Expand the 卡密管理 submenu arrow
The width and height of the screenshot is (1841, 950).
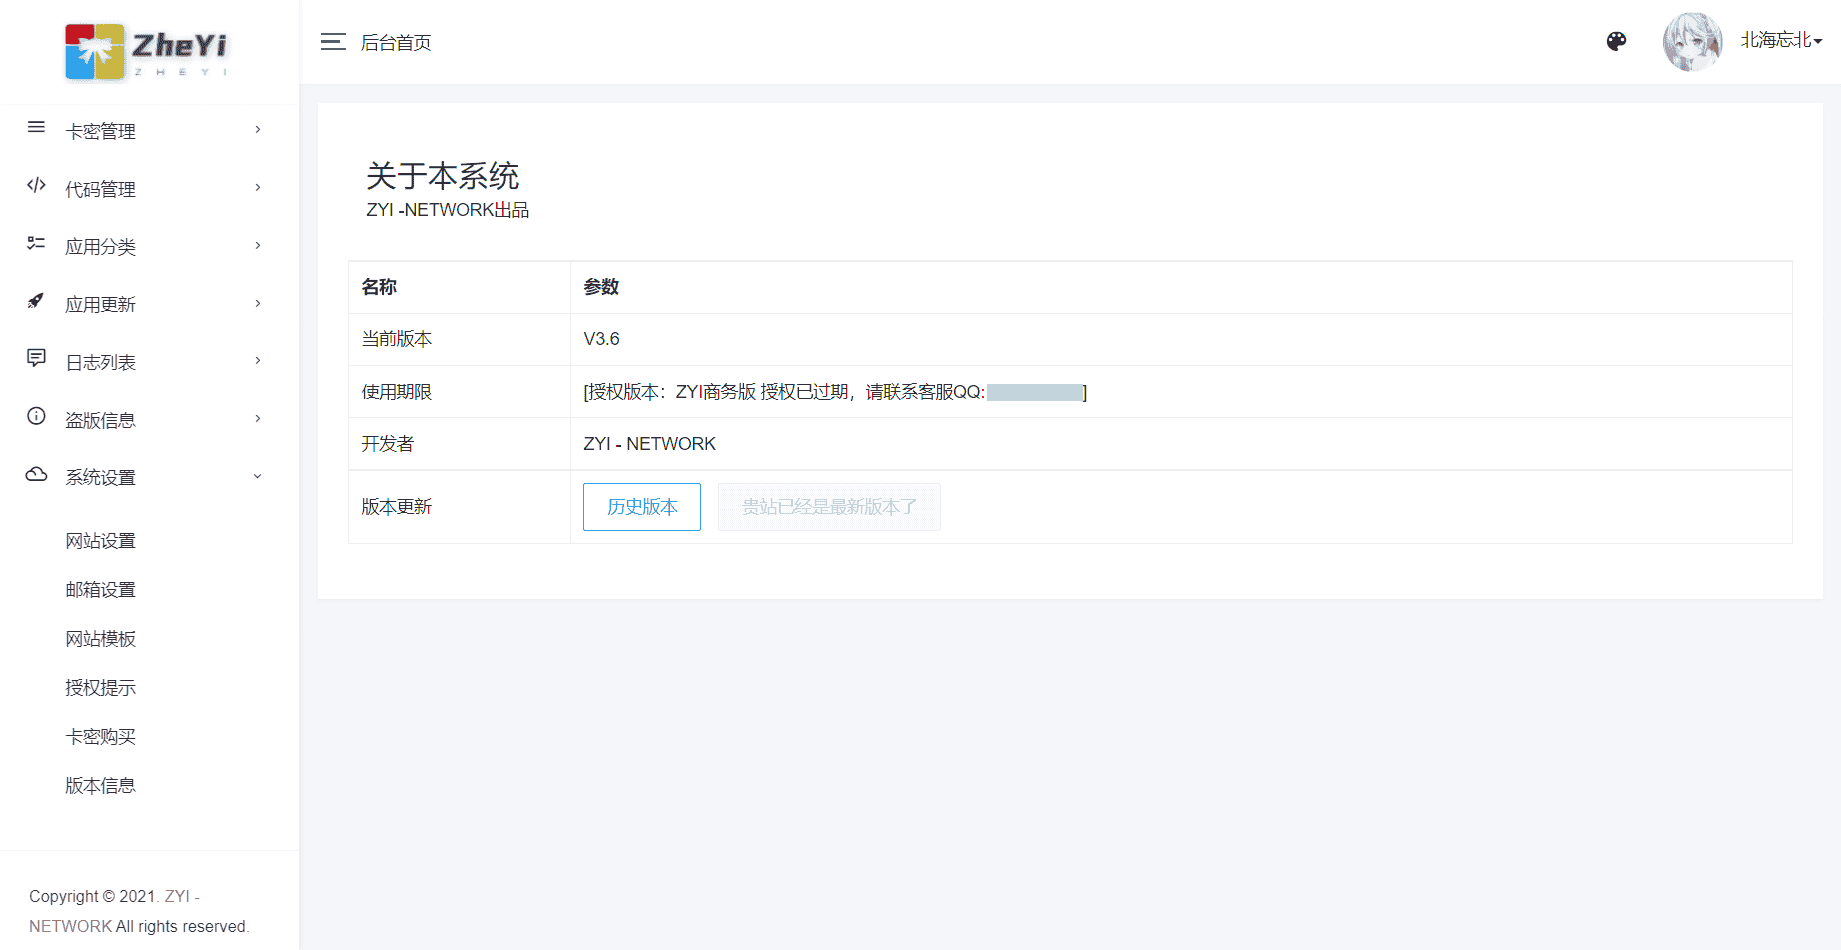(x=258, y=130)
